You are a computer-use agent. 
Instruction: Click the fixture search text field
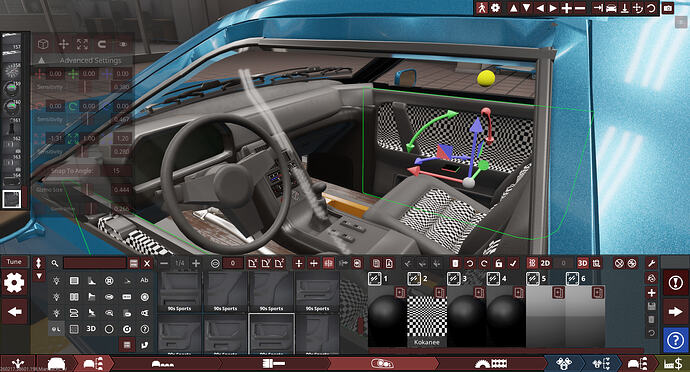pos(95,263)
